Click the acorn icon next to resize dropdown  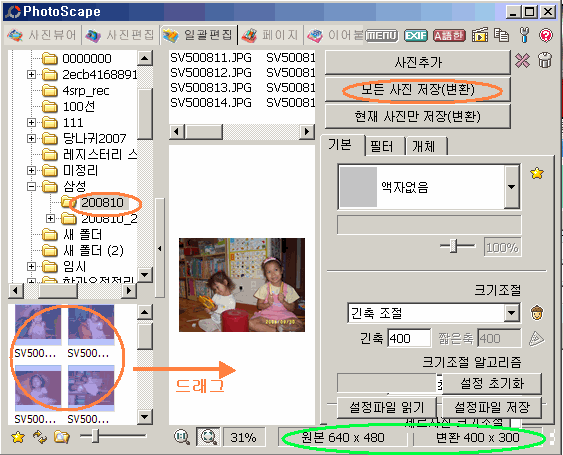click(537, 312)
